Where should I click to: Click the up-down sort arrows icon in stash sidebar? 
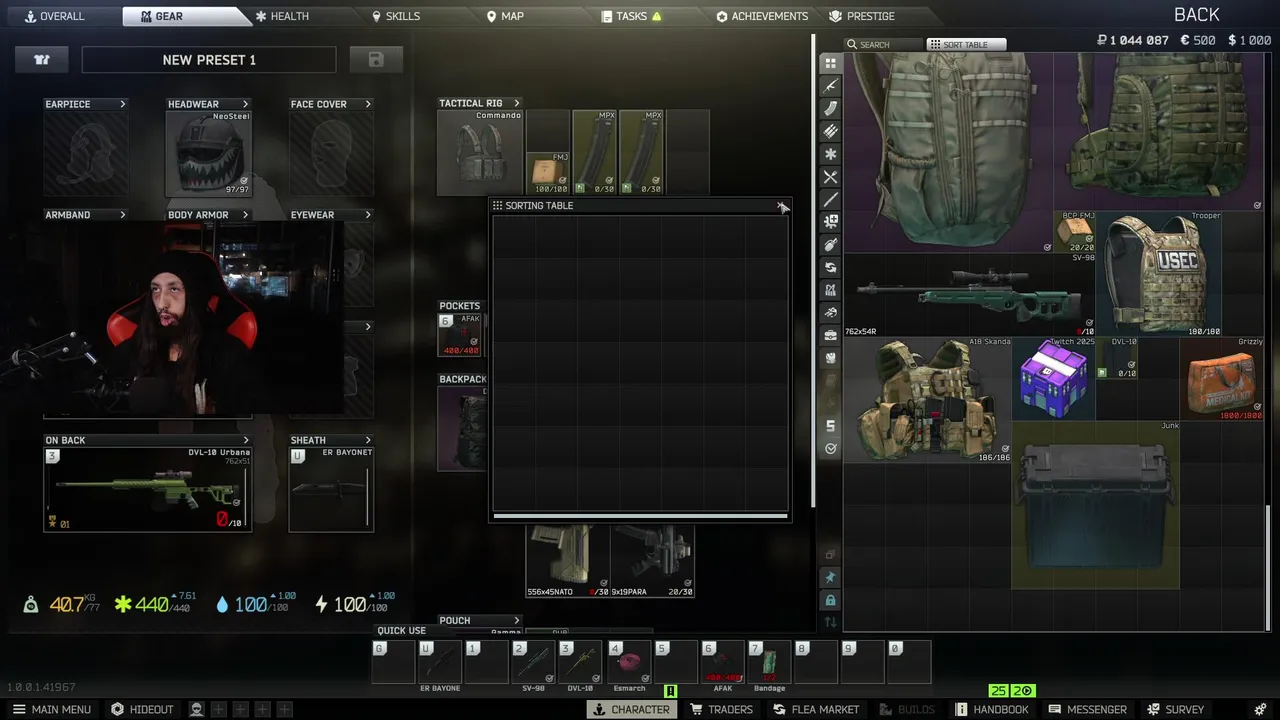830,622
